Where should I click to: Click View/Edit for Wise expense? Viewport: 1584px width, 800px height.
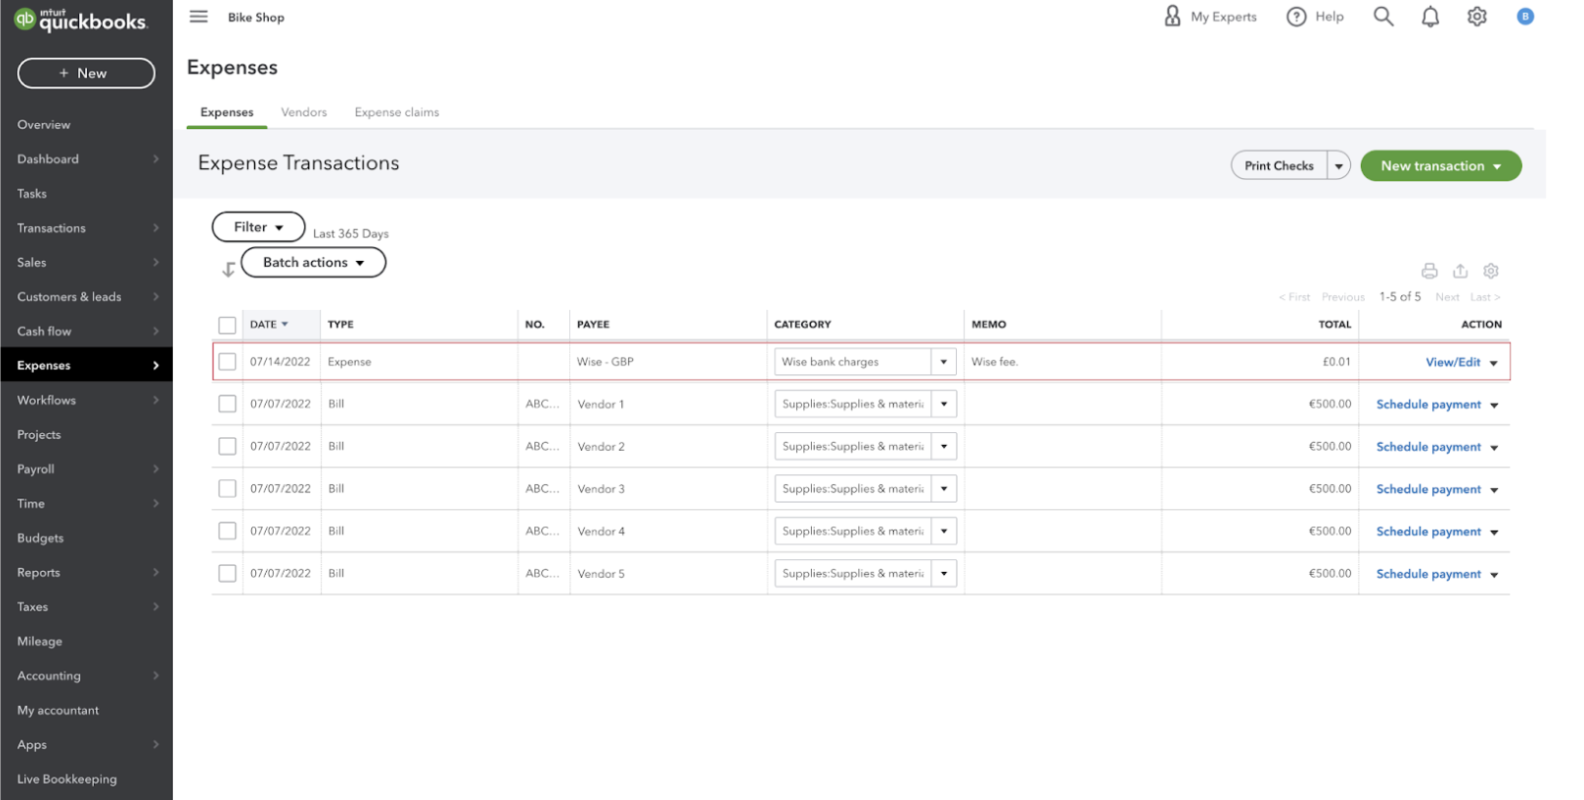click(x=1453, y=362)
